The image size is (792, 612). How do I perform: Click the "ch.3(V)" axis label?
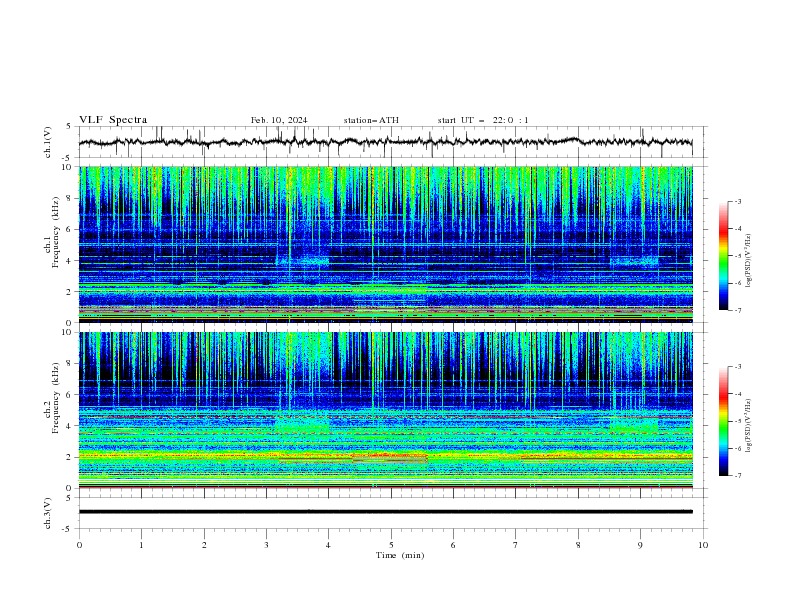48,513
